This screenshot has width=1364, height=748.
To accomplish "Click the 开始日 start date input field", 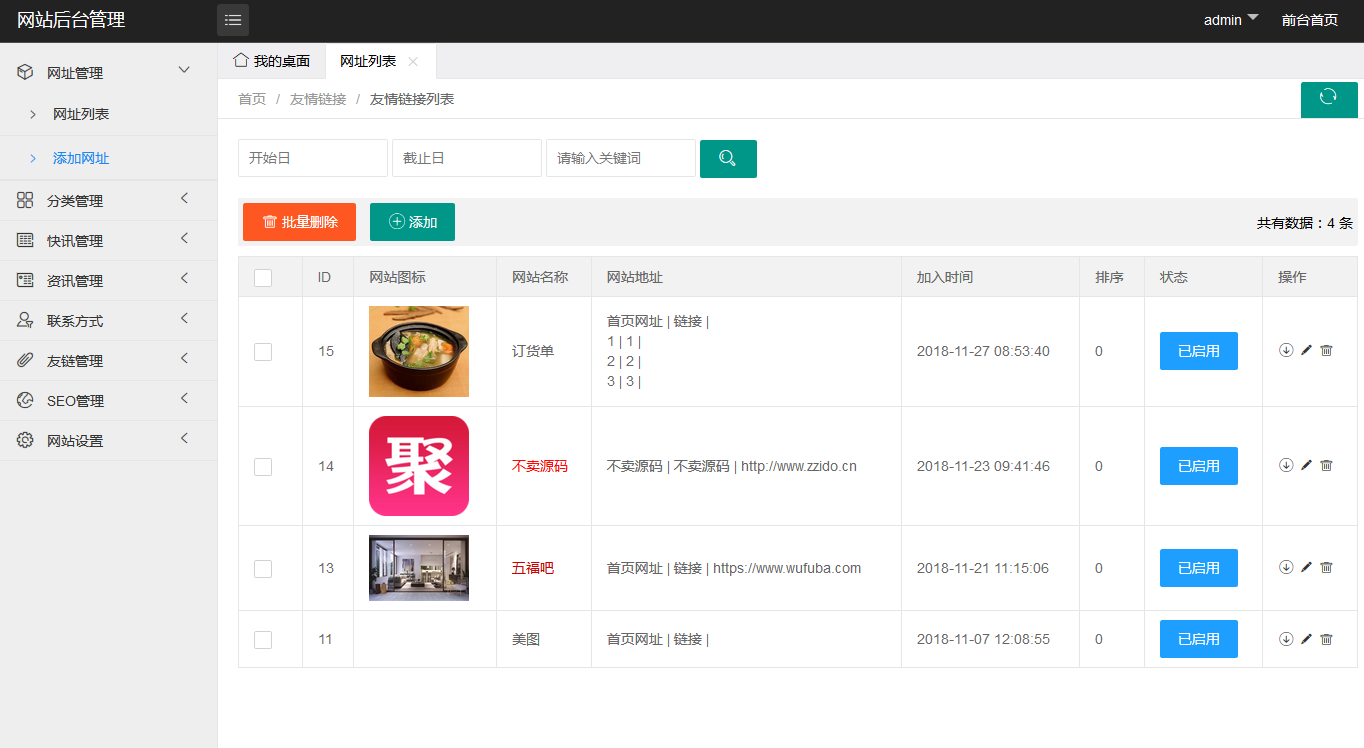I will click(x=312, y=158).
